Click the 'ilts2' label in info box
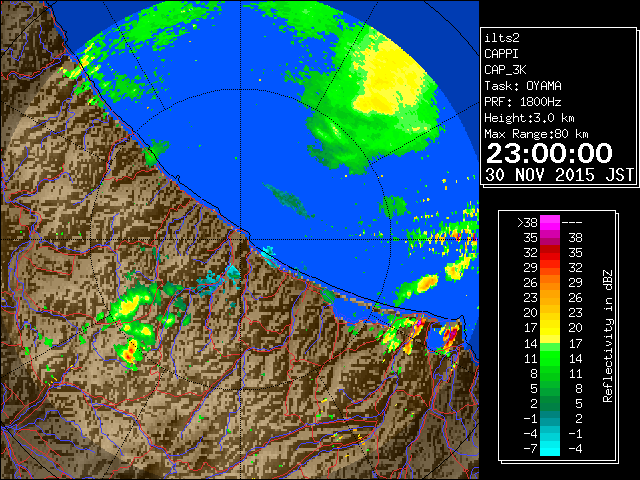The width and height of the screenshot is (640, 480). tap(502, 38)
